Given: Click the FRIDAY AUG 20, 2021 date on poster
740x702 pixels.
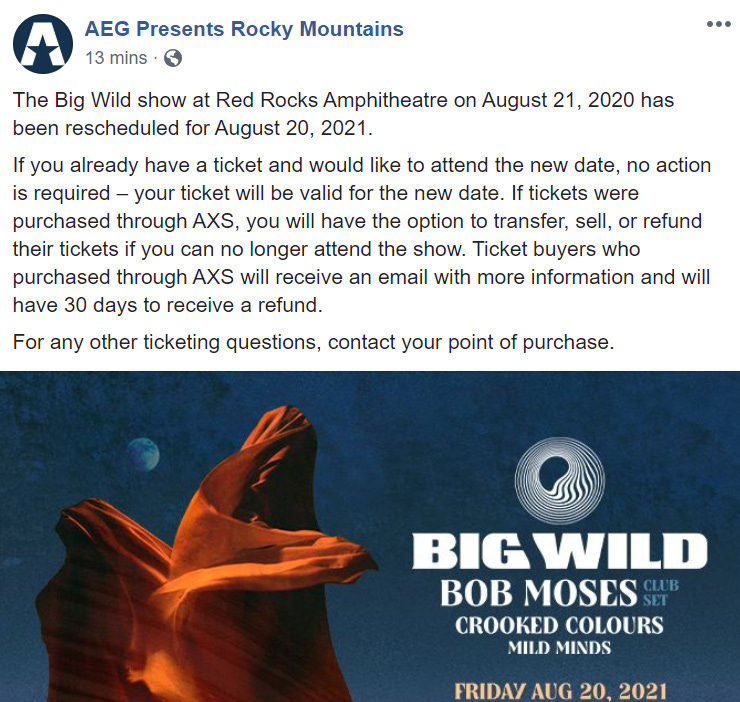Looking at the screenshot, I should pos(561,691).
